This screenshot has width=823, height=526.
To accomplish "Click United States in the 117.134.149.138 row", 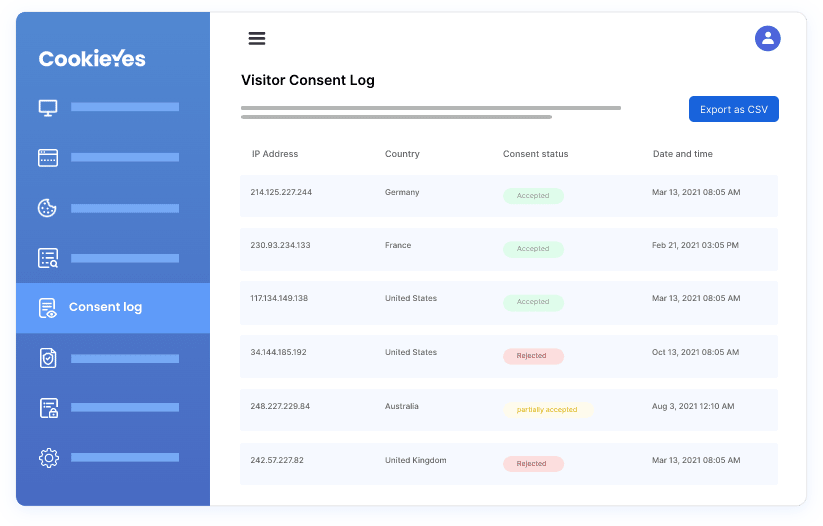I will tap(410, 298).
